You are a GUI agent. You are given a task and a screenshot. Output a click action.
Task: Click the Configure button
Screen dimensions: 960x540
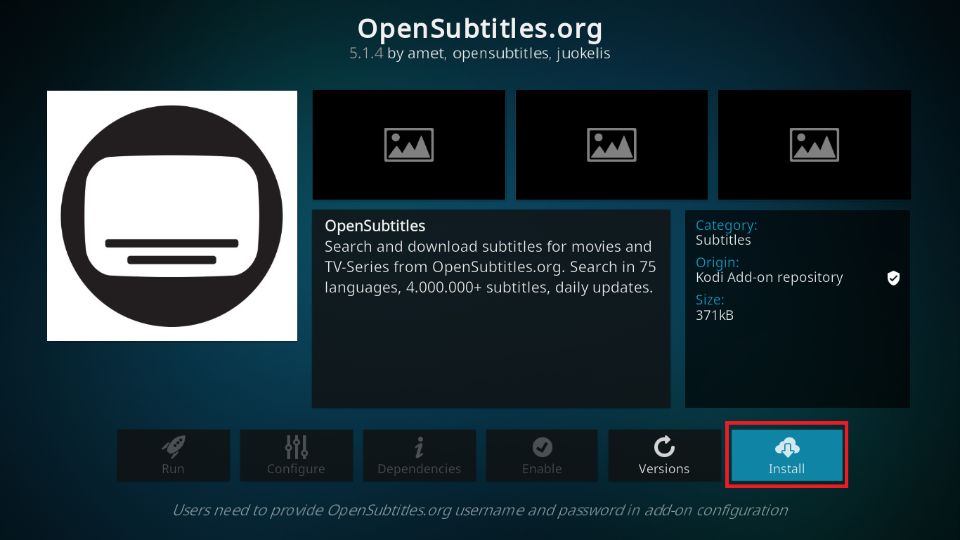tap(296, 455)
